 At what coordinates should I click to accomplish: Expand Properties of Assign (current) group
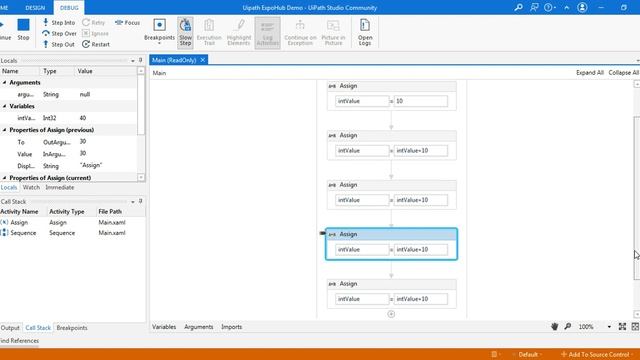(x=4, y=178)
